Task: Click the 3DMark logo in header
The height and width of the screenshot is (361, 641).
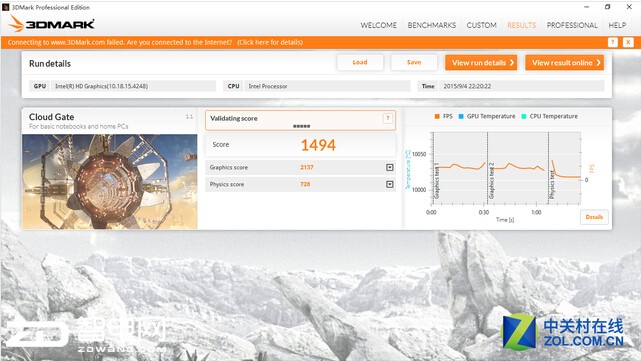Action: 52,24
